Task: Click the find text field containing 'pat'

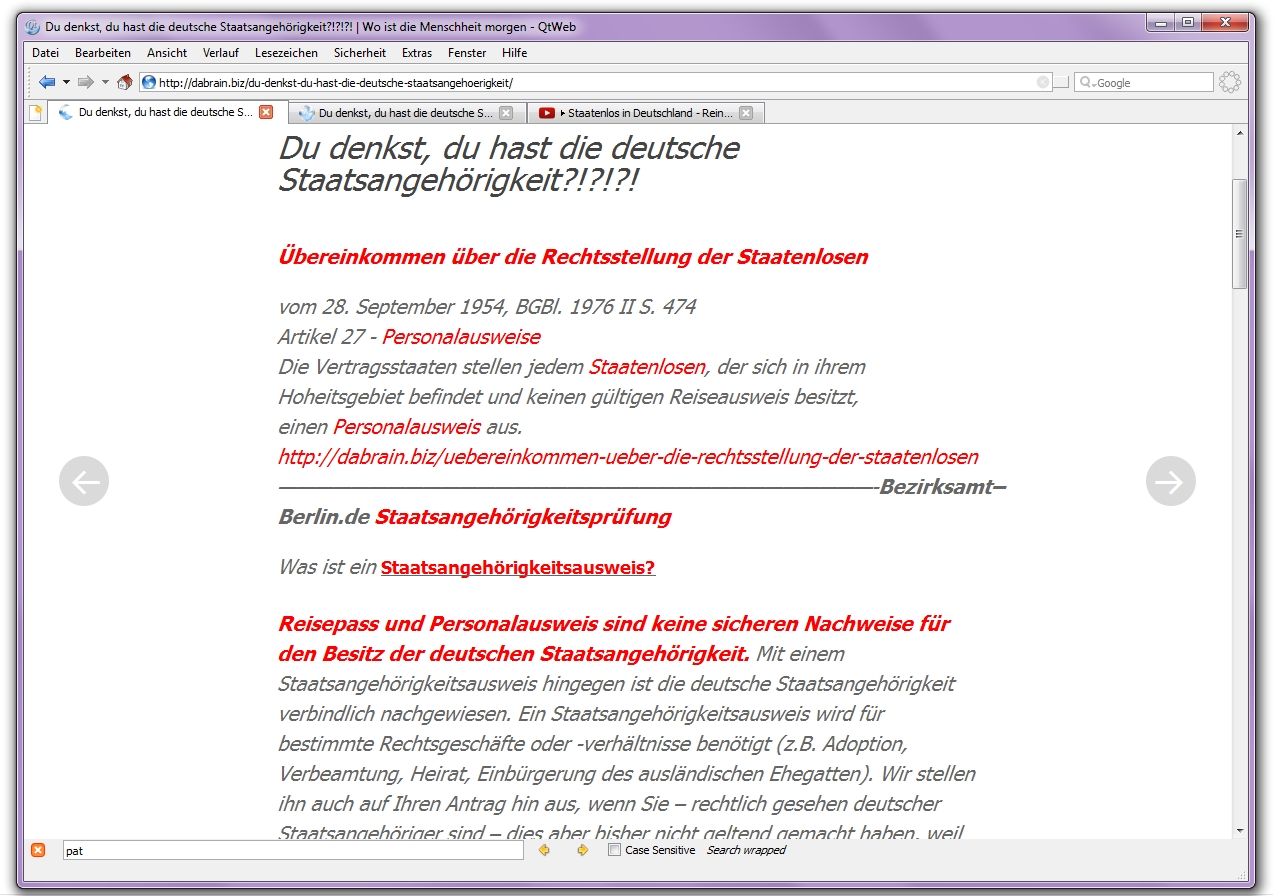Action: coord(292,851)
